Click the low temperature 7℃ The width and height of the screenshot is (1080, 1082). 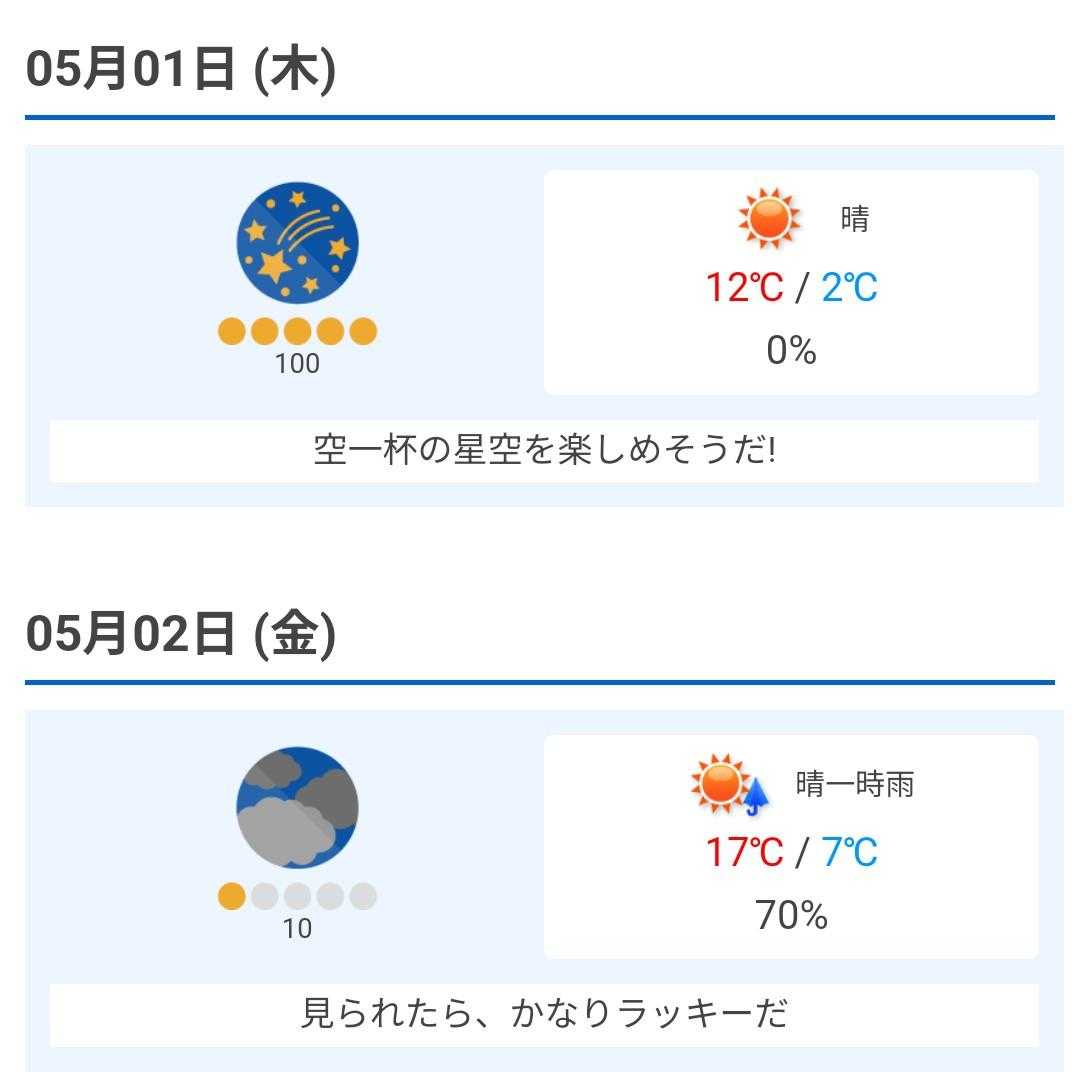pyautogui.click(x=849, y=852)
